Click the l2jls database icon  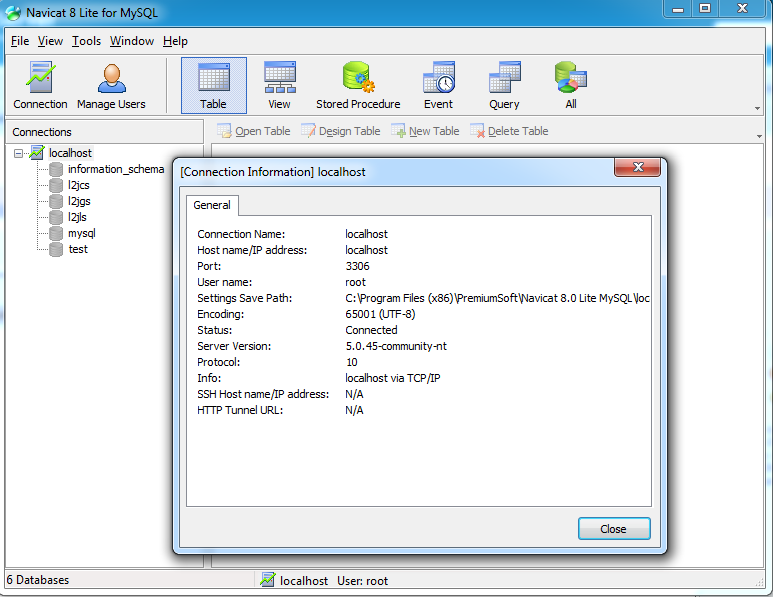56,217
